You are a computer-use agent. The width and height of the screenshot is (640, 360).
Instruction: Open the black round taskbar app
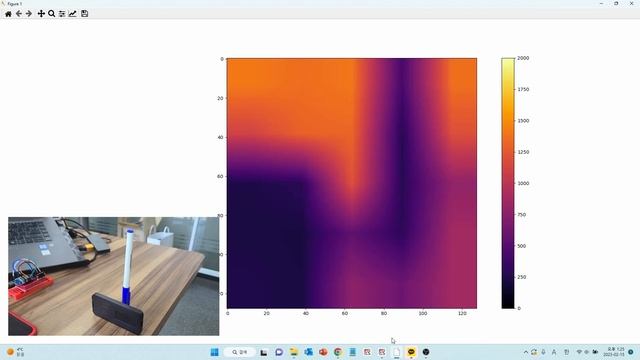point(426,352)
